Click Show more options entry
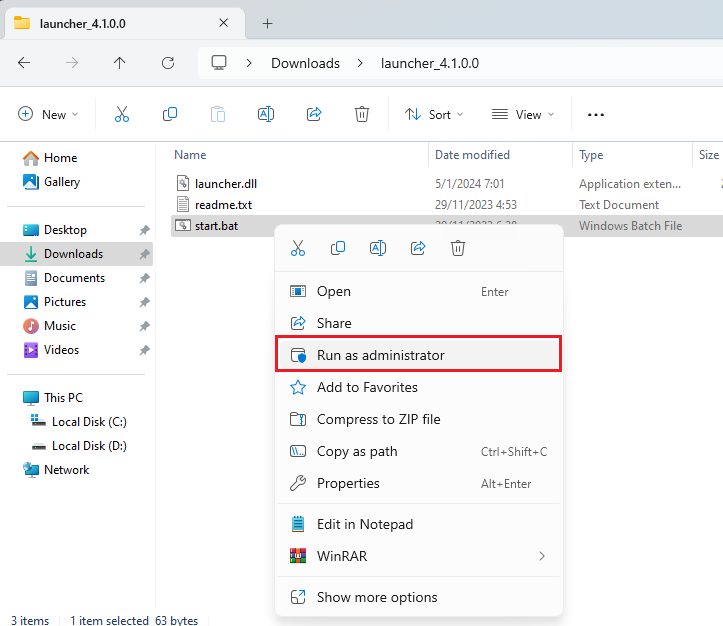Viewport: 723px width, 626px height. (376, 597)
